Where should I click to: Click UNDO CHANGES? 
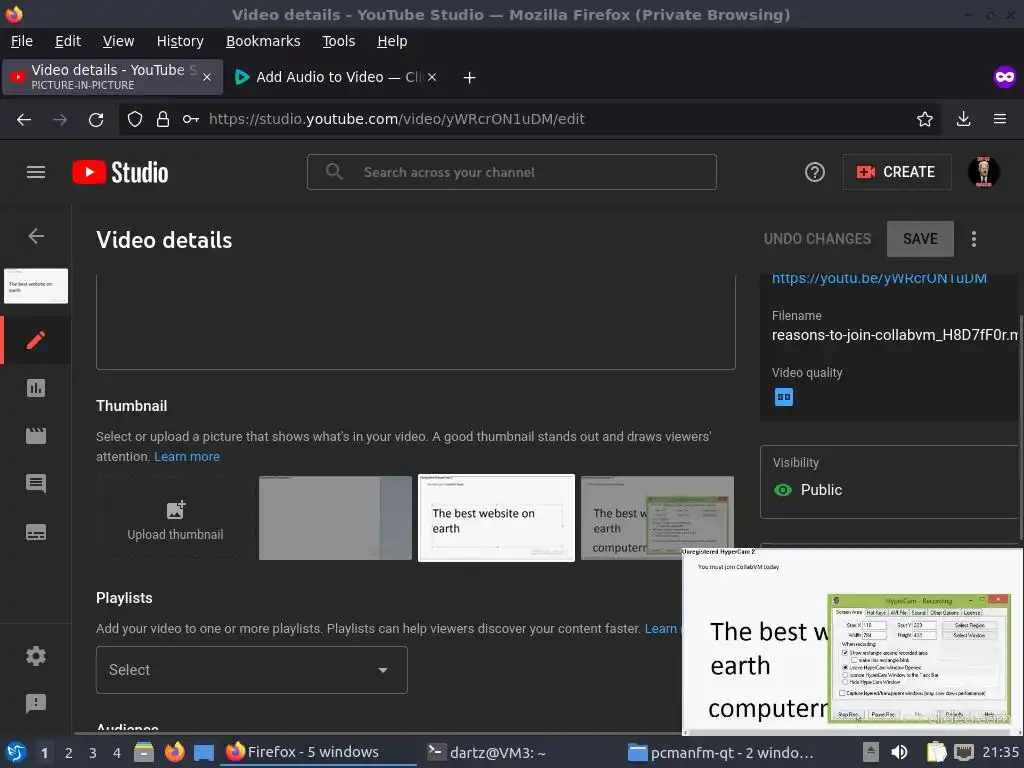pos(818,239)
